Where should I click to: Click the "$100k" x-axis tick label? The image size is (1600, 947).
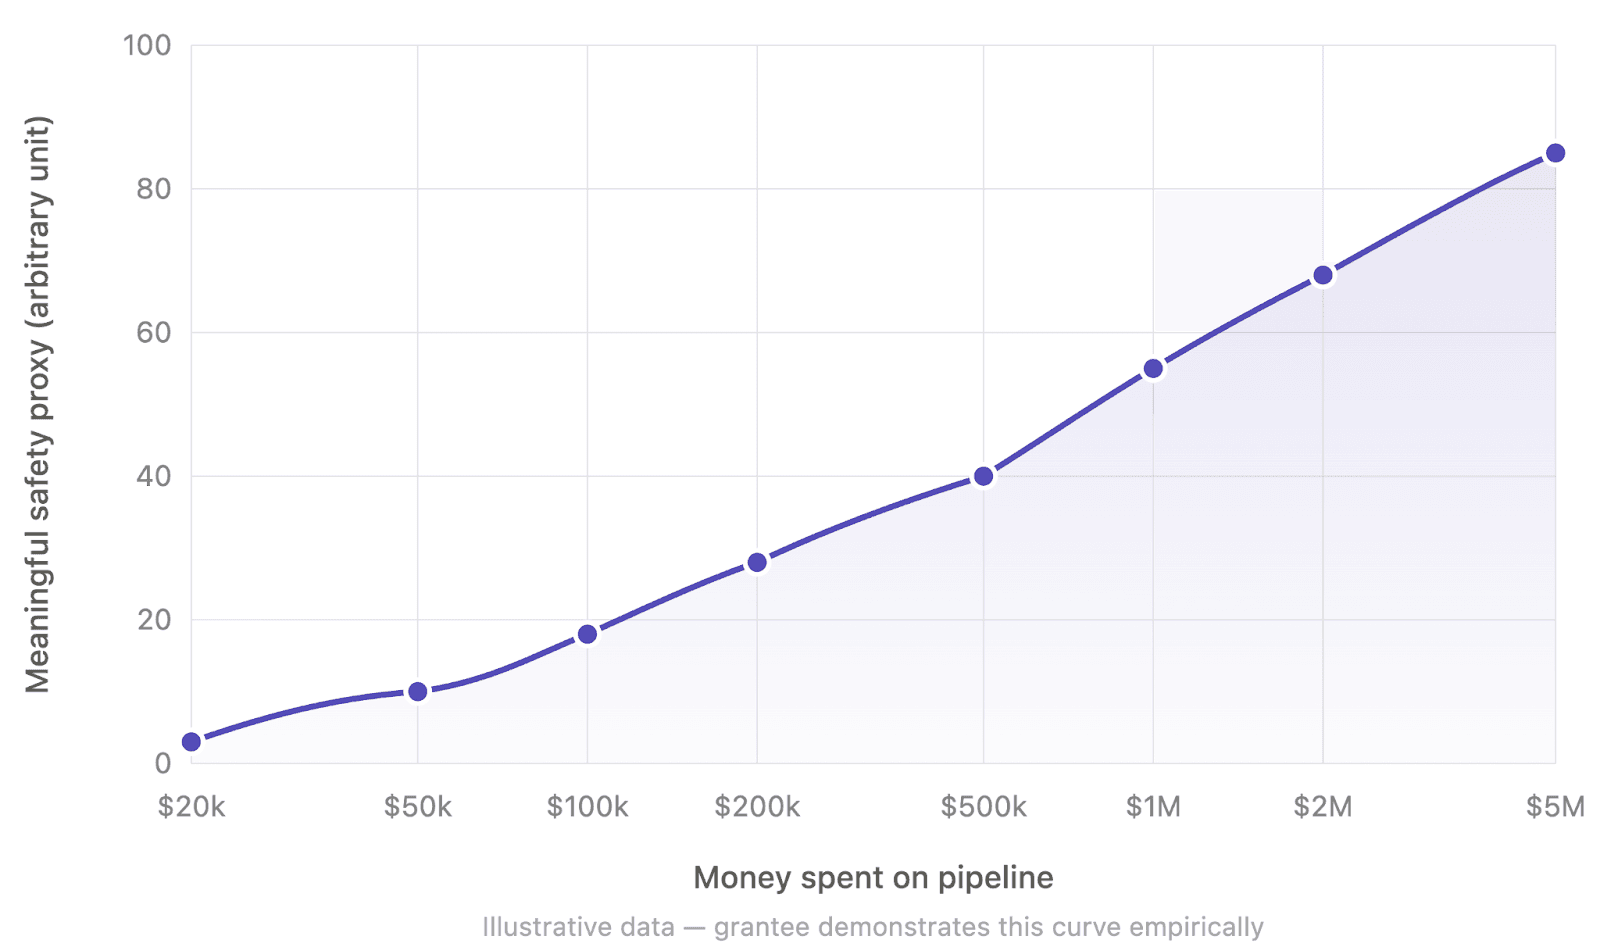click(x=587, y=807)
